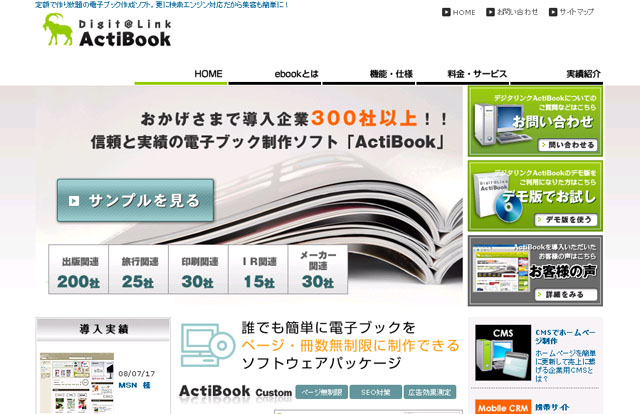Click the デモ版でお試し banner heading
The height and width of the screenshot is (414, 640).
click(549, 197)
